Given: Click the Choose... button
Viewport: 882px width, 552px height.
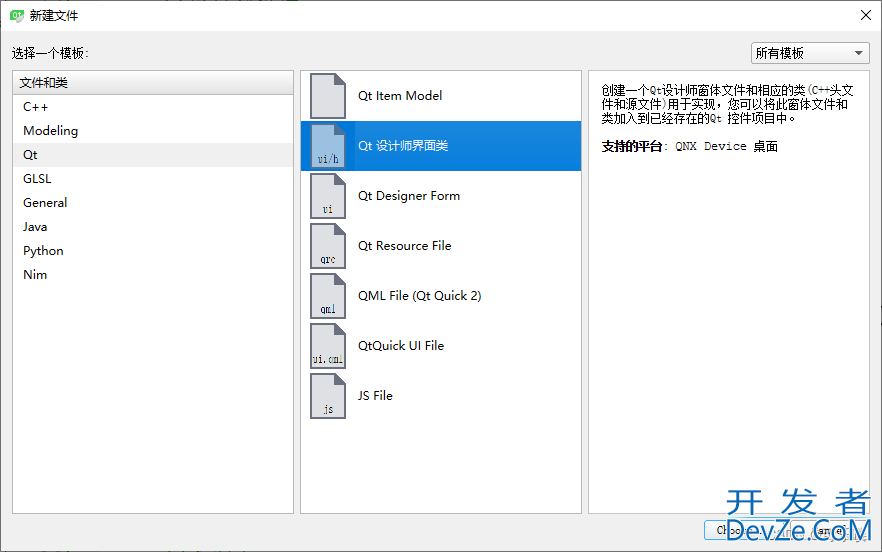Looking at the screenshot, I should pyautogui.click(x=744, y=530).
